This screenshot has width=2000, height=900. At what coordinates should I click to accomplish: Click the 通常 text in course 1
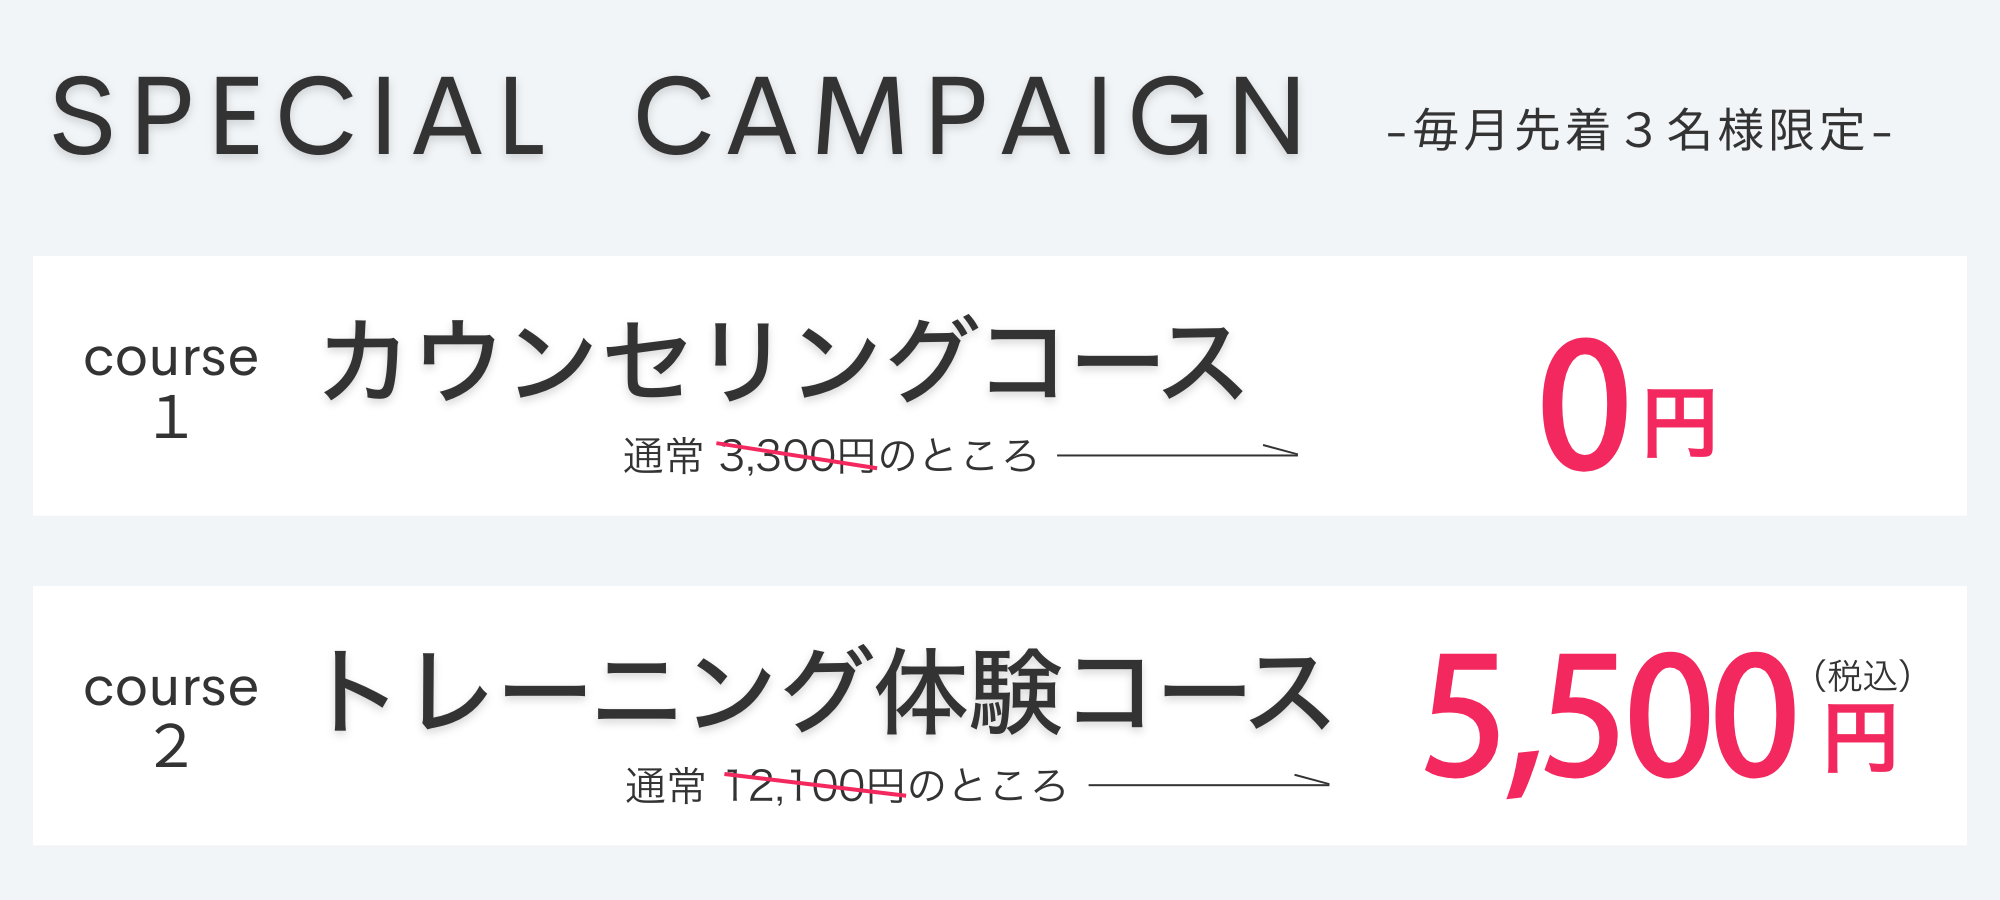click(x=663, y=457)
